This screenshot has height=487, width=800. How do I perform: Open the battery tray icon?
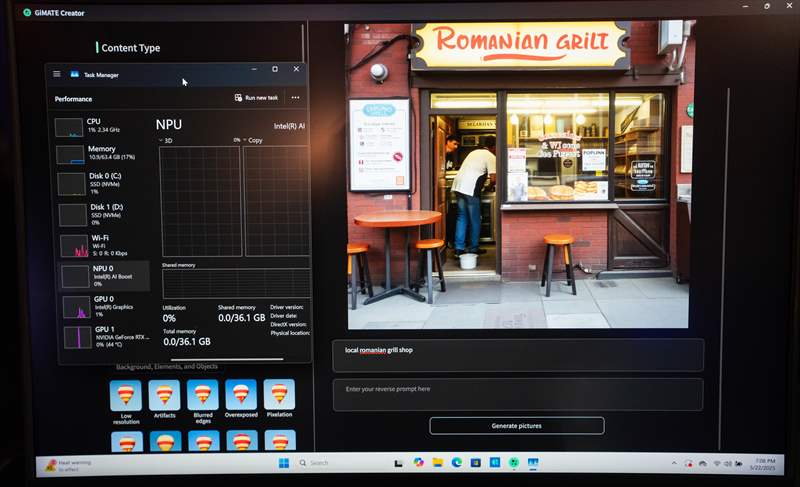click(738, 464)
